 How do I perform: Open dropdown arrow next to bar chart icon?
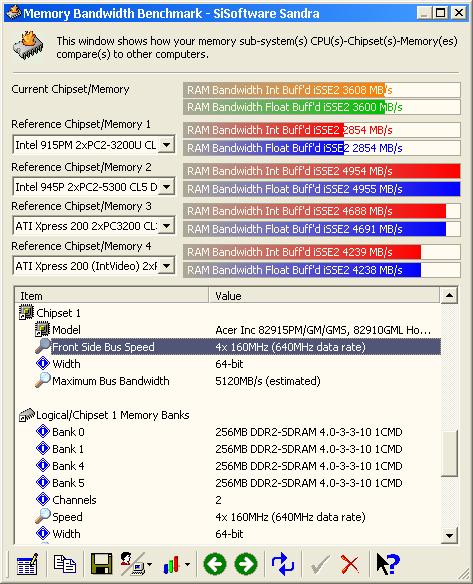tap(187, 564)
